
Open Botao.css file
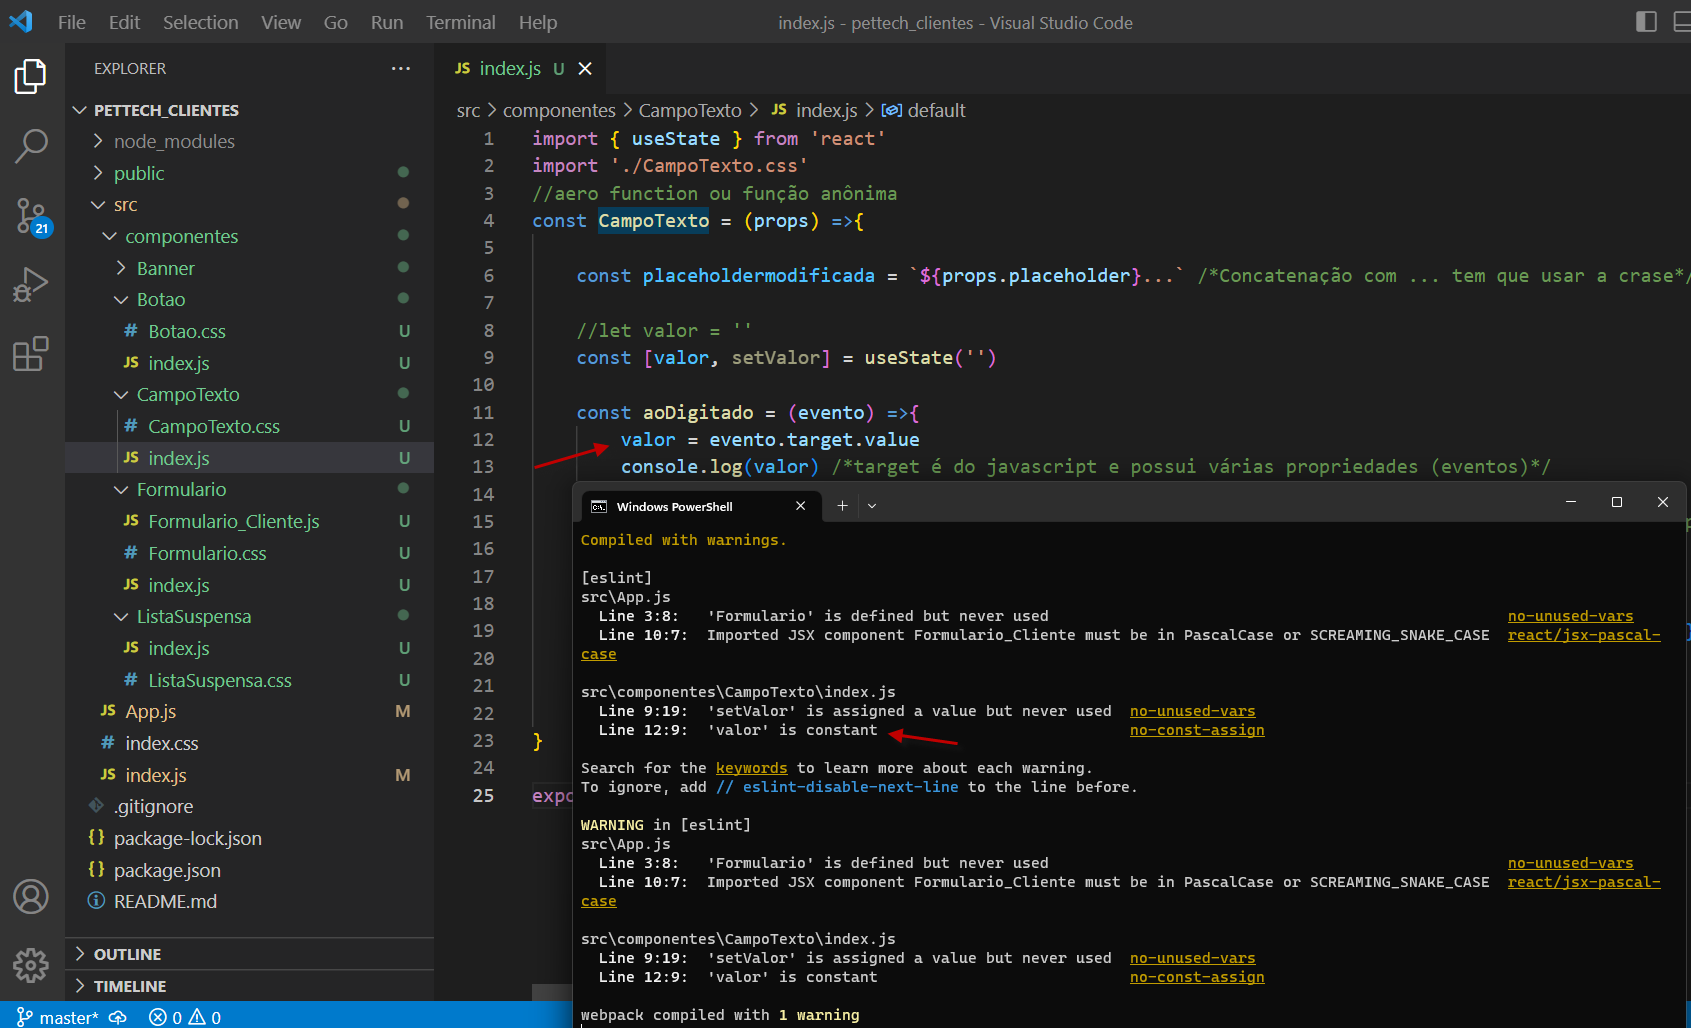[187, 331]
